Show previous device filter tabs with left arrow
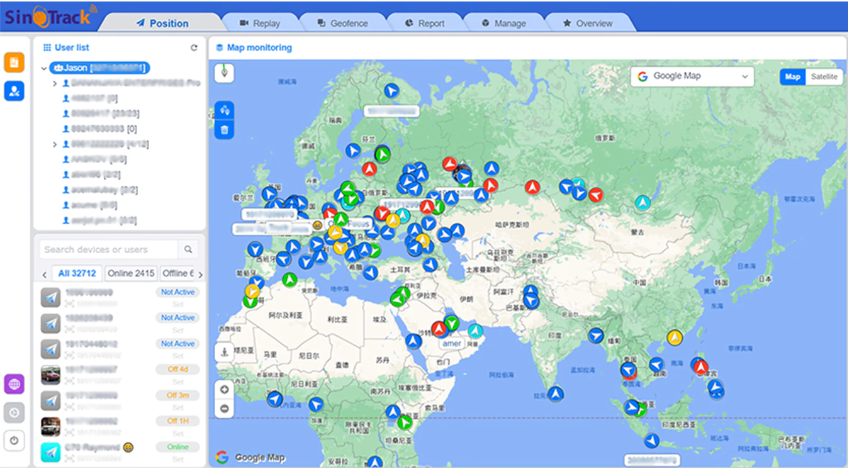This screenshot has width=848, height=468. 44,275
